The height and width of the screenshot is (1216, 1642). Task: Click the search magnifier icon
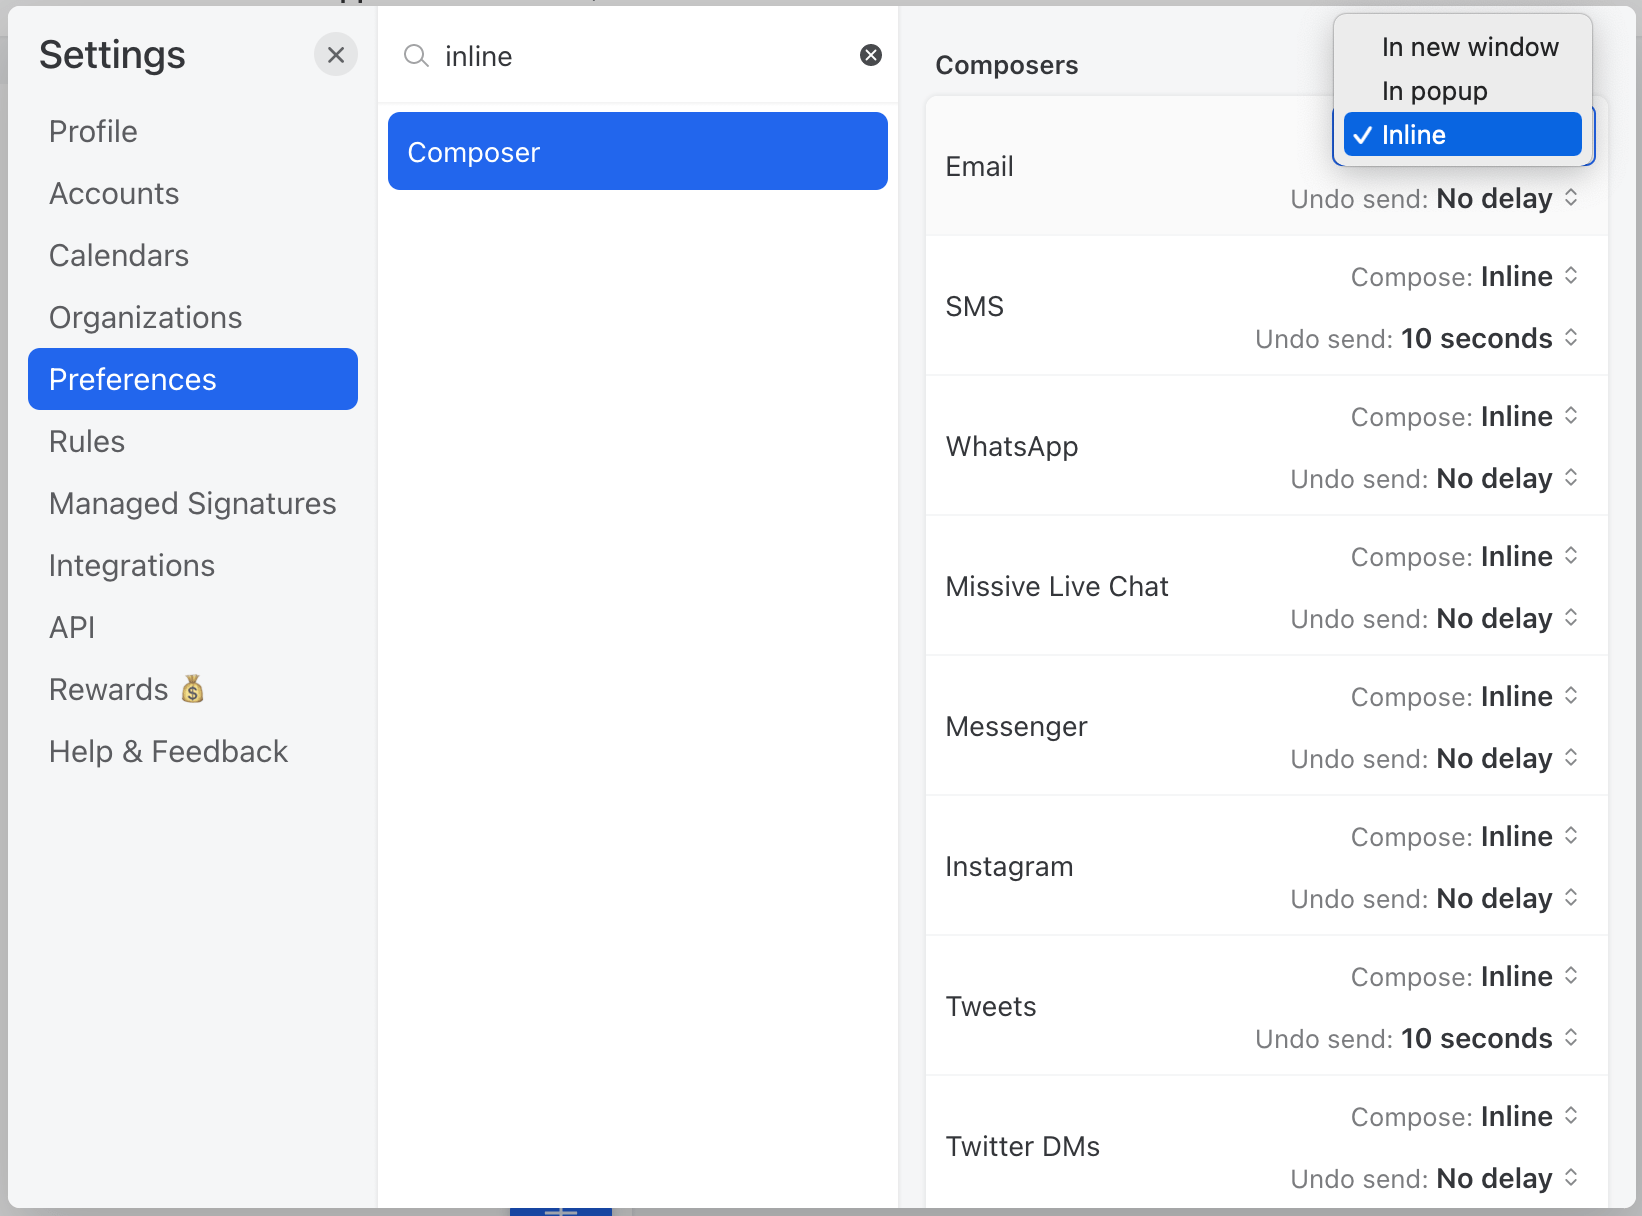coord(415,57)
